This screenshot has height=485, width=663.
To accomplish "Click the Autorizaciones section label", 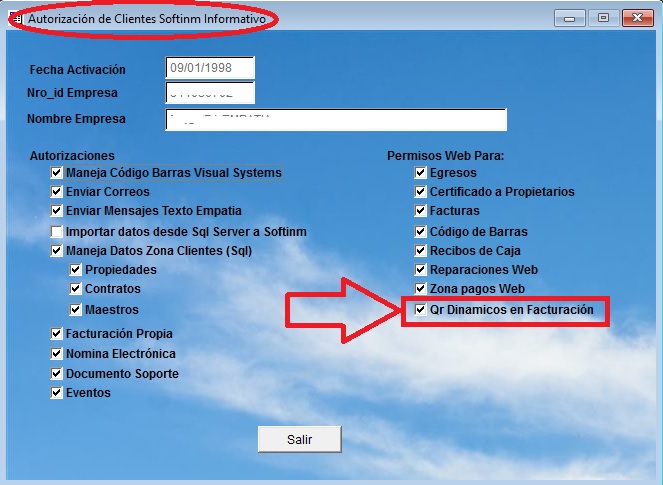I will [72, 156].
